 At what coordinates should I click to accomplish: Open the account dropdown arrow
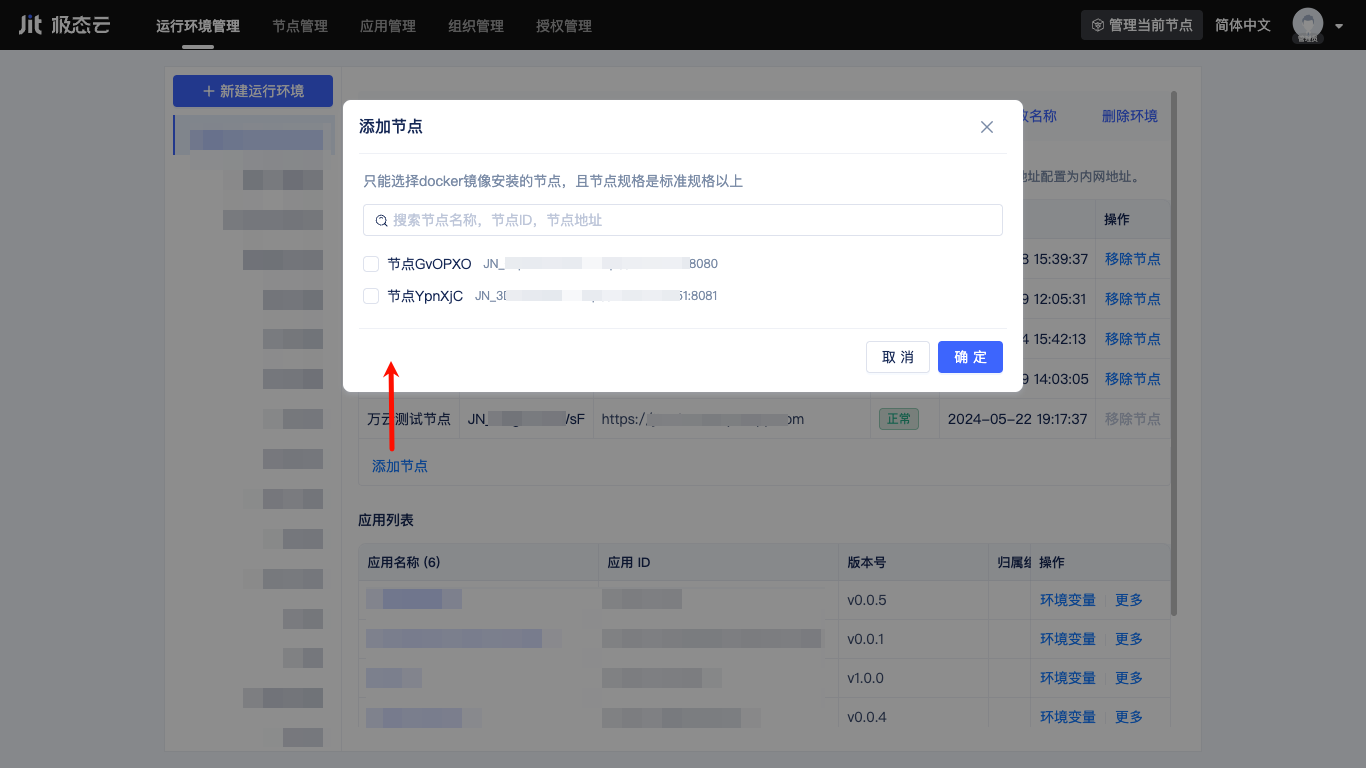coord(1339,27)
